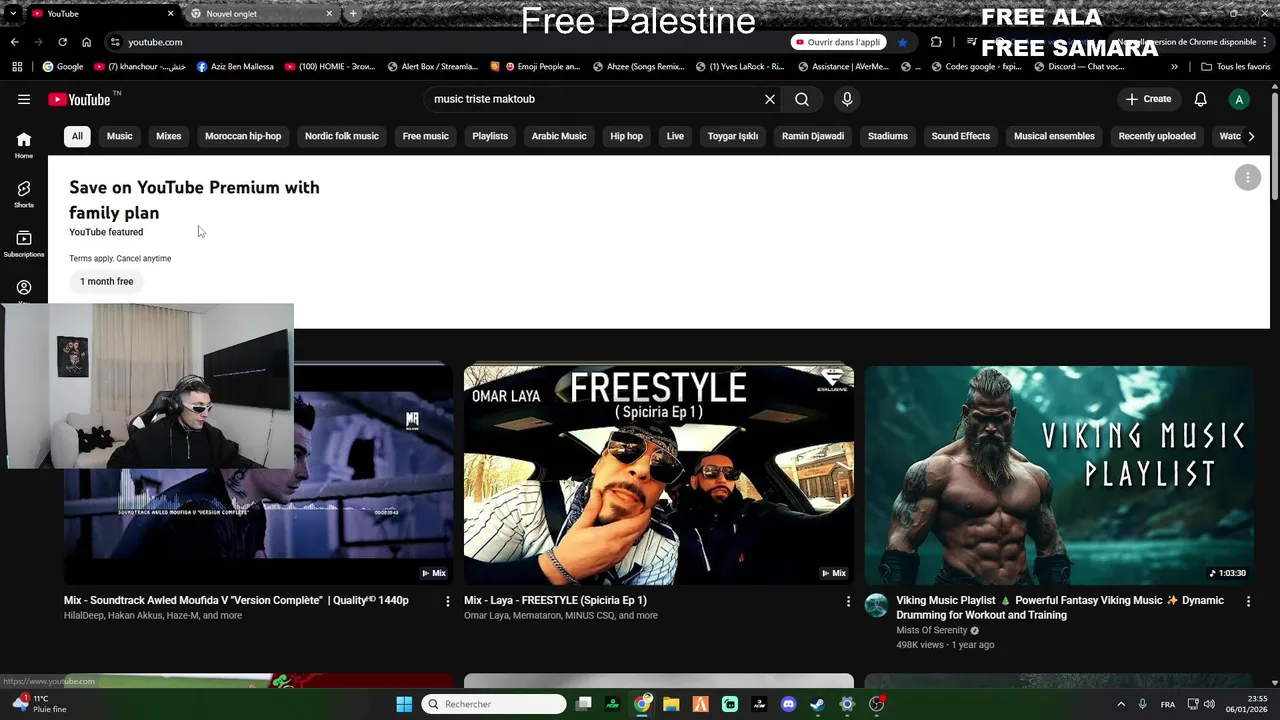The height and width of the screenshot is (720, 1280).
Task: Open the YouTube guide hamburger menu
Action: click(x=24, y=99)
